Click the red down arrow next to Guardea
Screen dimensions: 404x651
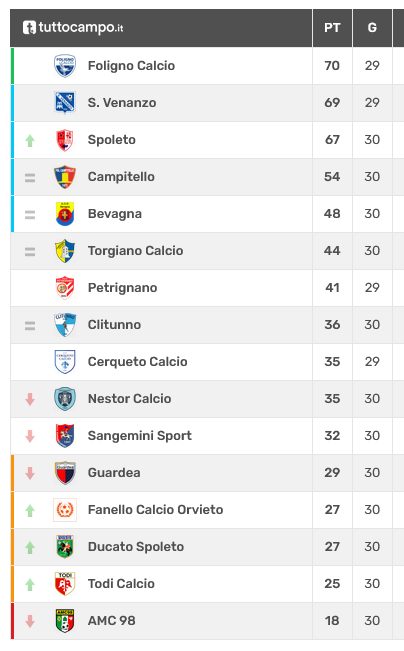click(x=30, y=473)
